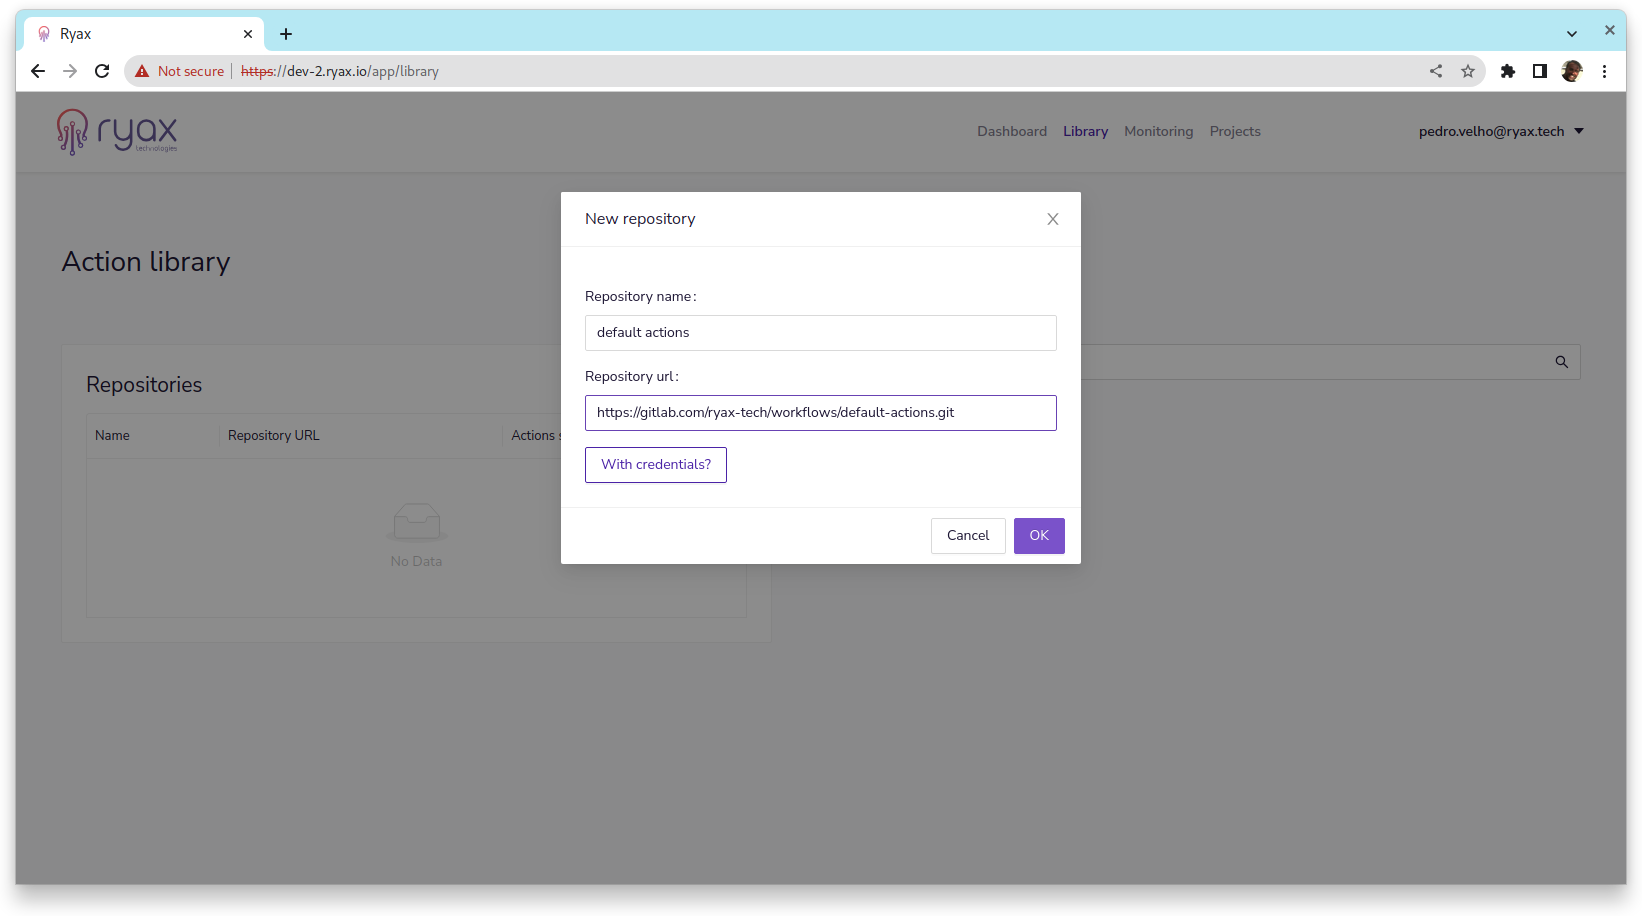The width and height of the screenshot is (1642, 916).
Task: Click the With credentials? toggle button
Action: (655, 464)
